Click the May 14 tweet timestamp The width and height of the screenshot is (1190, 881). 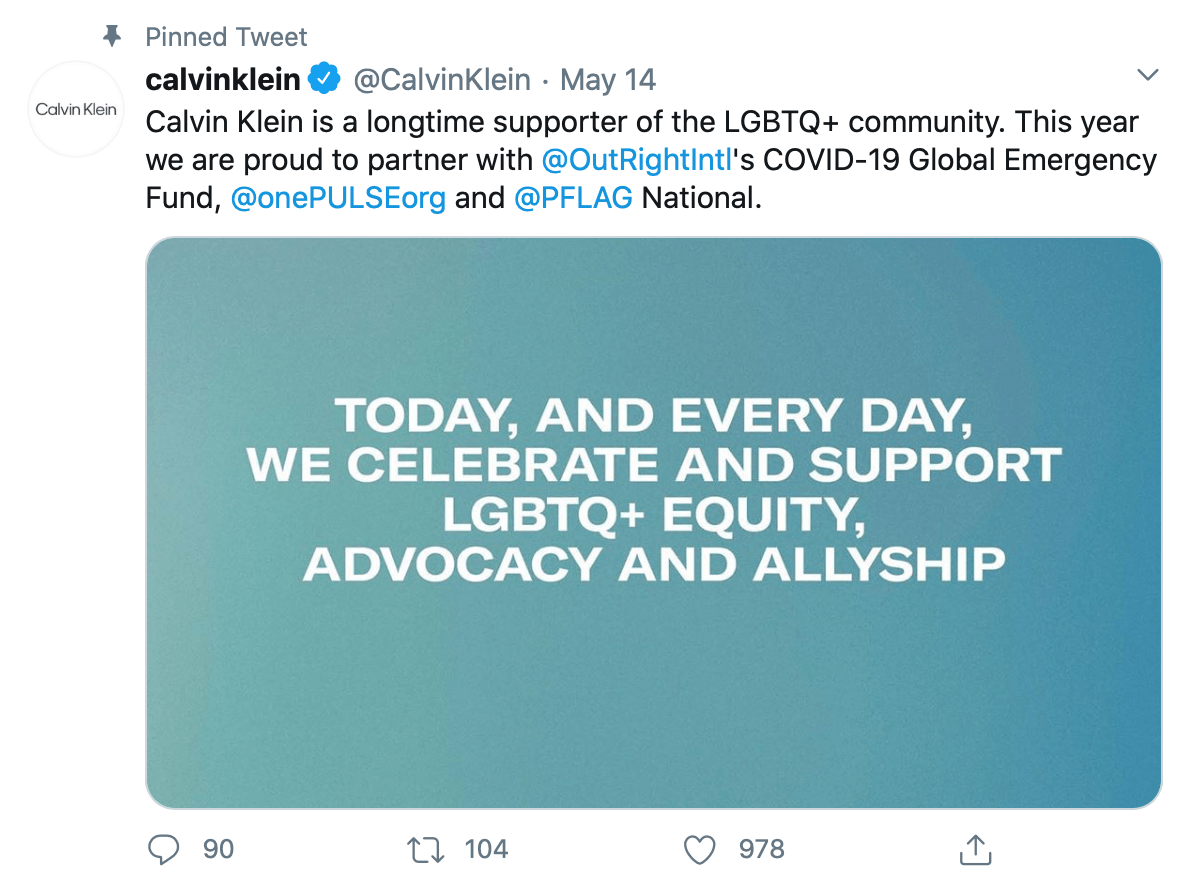point(608,80)
